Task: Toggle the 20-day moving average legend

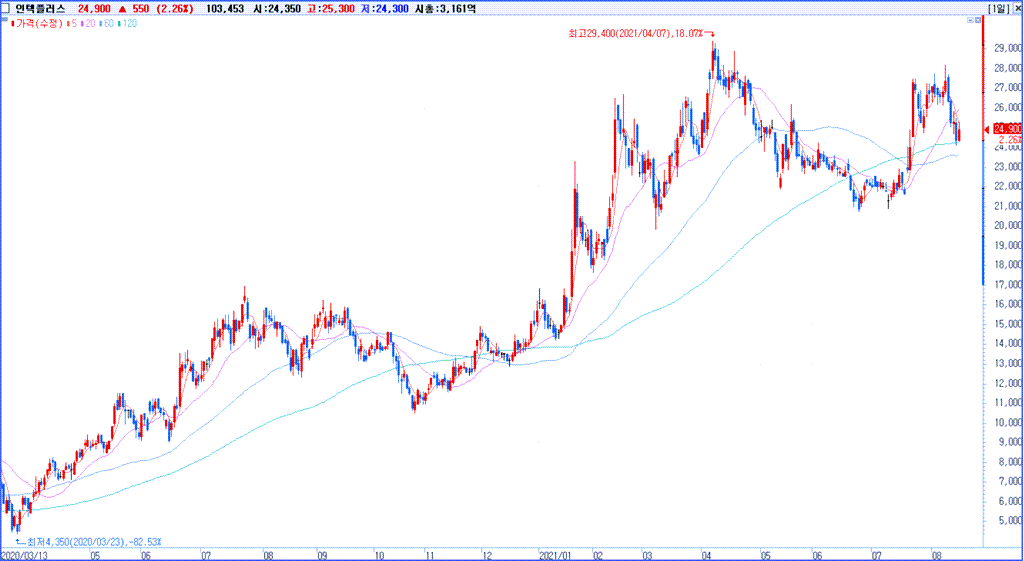Action: pos(89,22)
